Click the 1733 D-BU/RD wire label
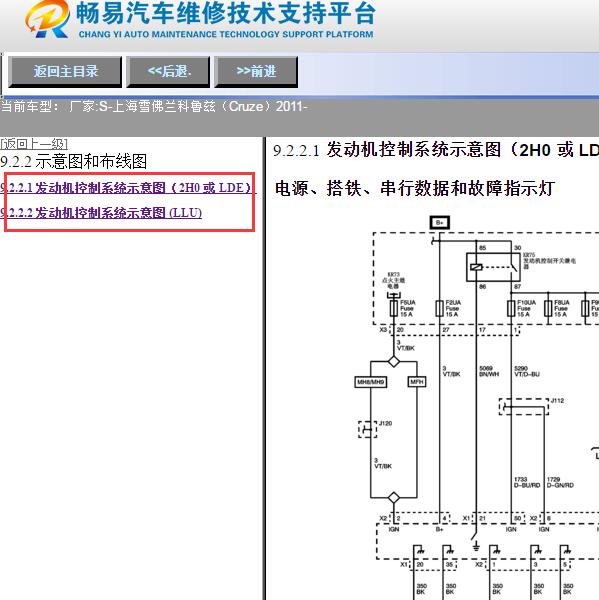This screenshot has width=599, height=600. click(527, 483)
